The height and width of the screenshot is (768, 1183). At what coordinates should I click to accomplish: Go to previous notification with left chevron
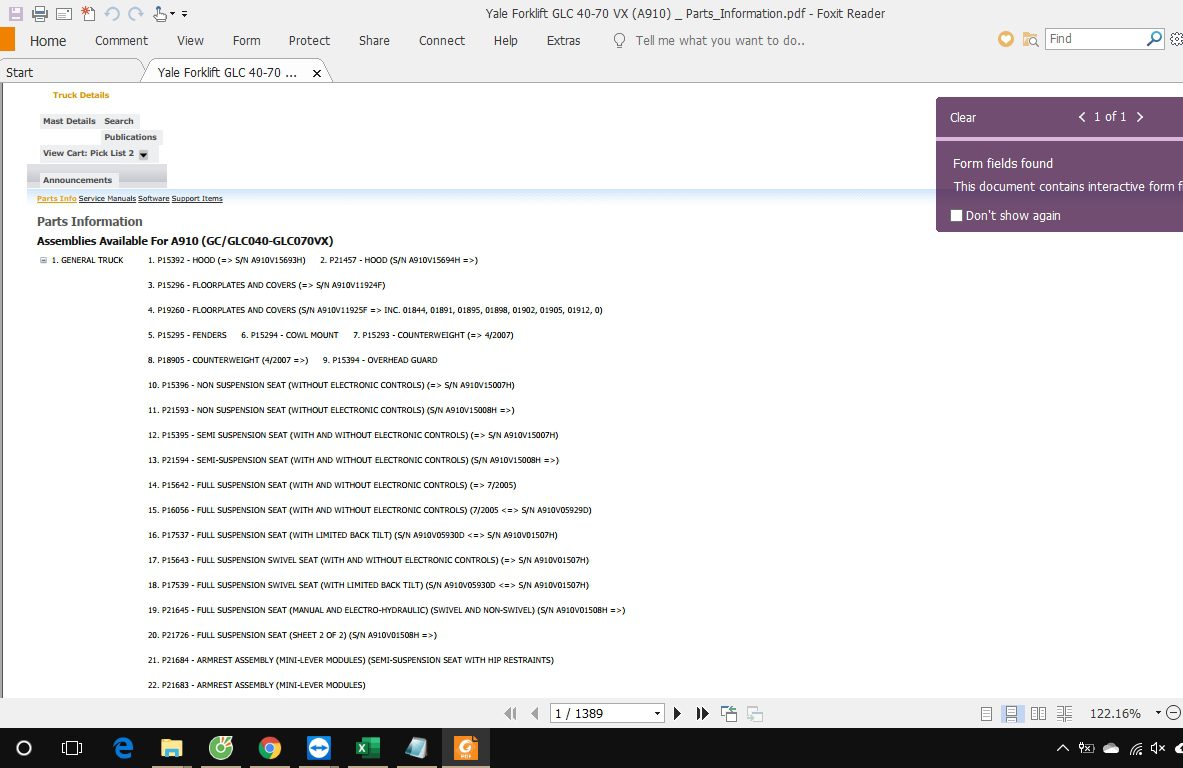tap(1082, 117)
